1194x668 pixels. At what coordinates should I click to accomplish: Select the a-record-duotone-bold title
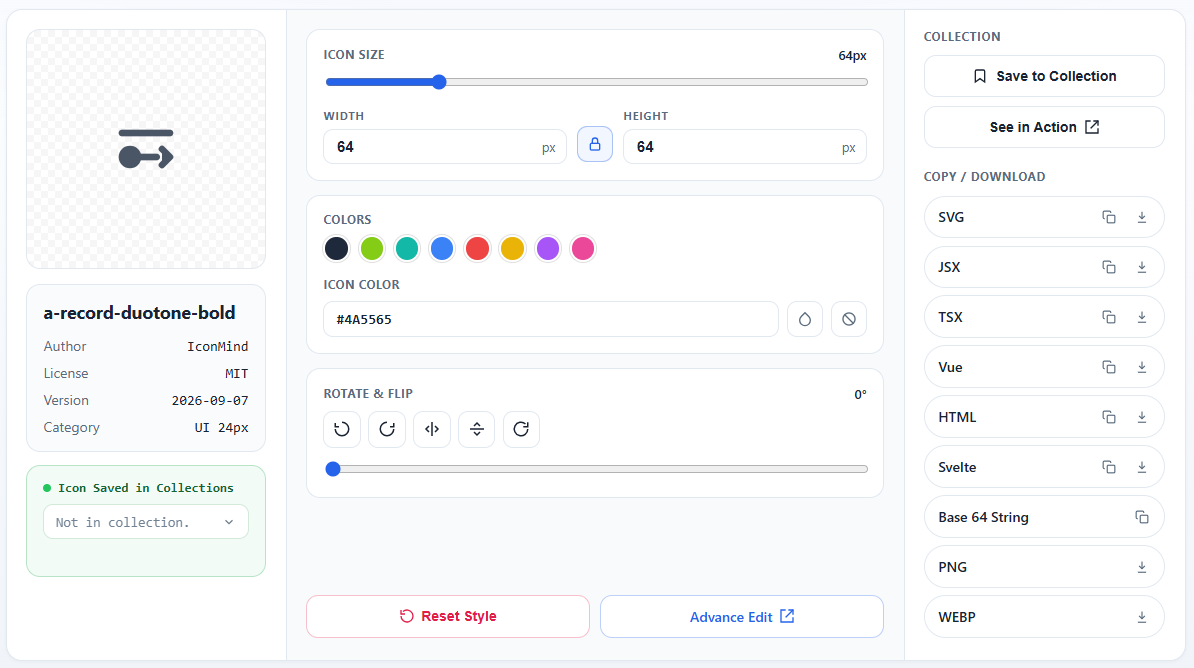(139, 313)
